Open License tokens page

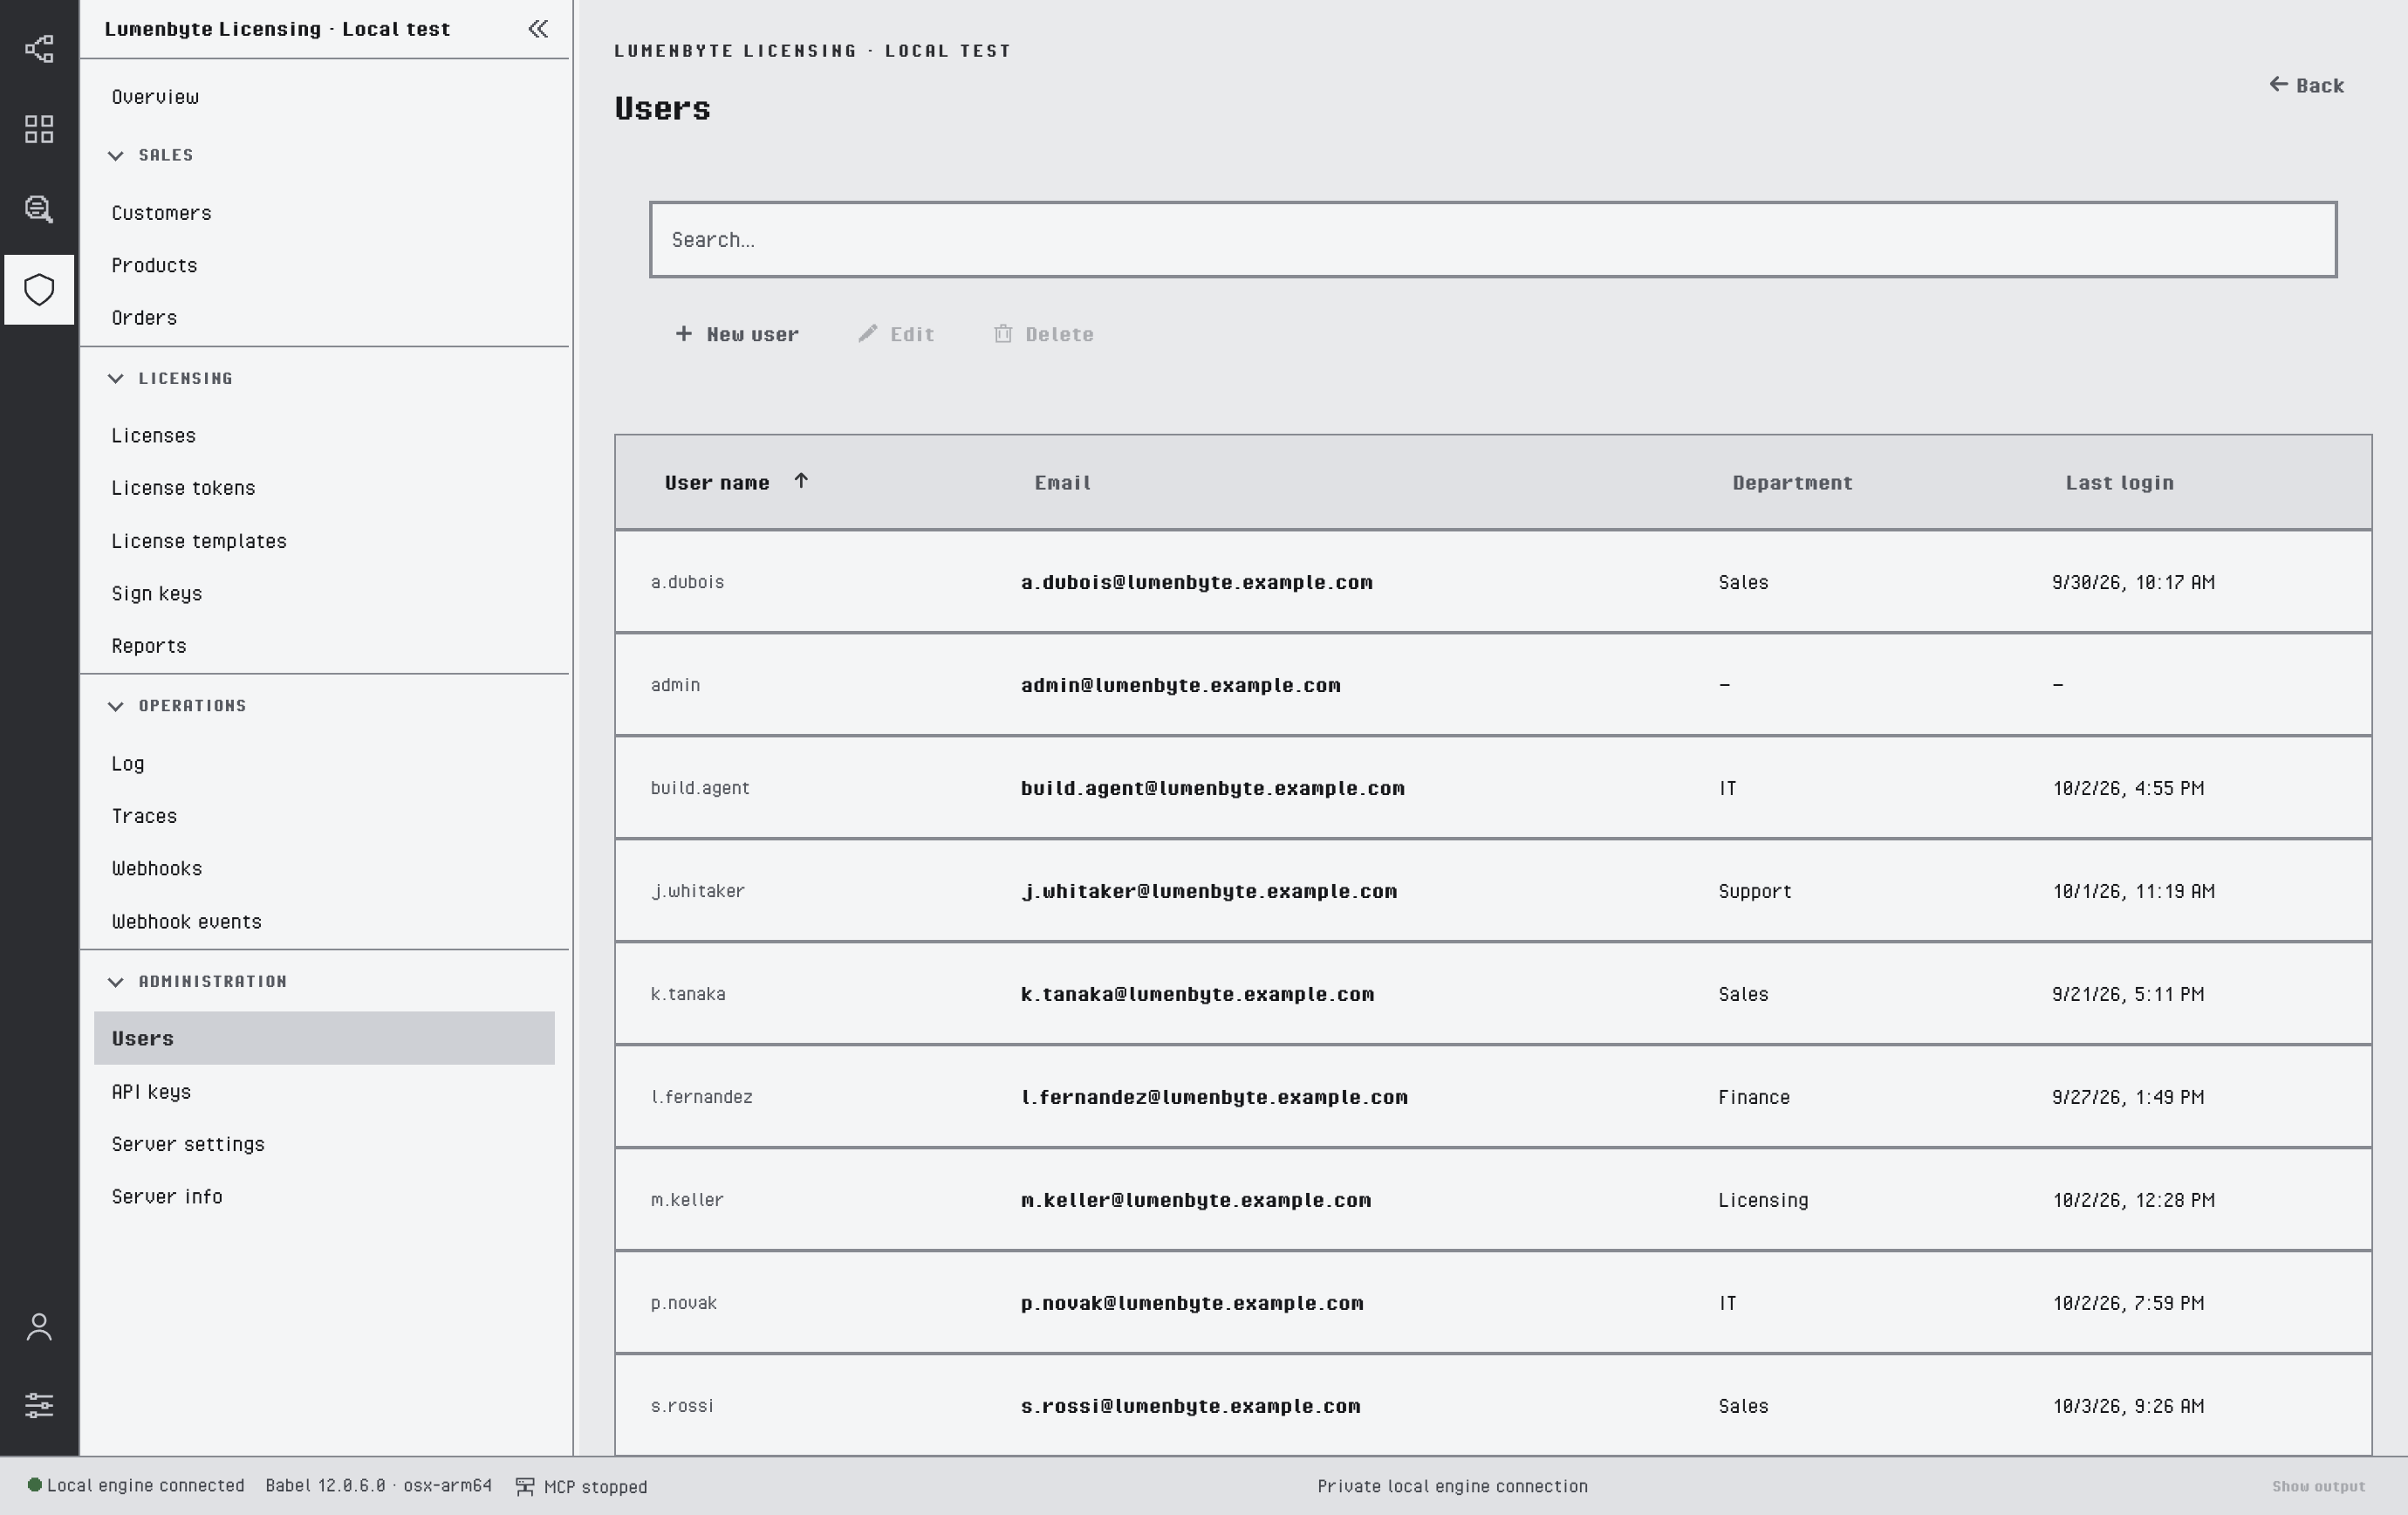pyautogui.click(x=183, y=488)
